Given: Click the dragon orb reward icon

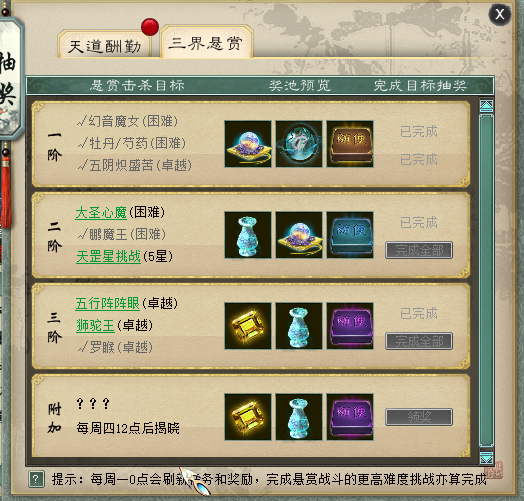Looking at the screenshot, I should pyautogui.click(x=299, y=144).
